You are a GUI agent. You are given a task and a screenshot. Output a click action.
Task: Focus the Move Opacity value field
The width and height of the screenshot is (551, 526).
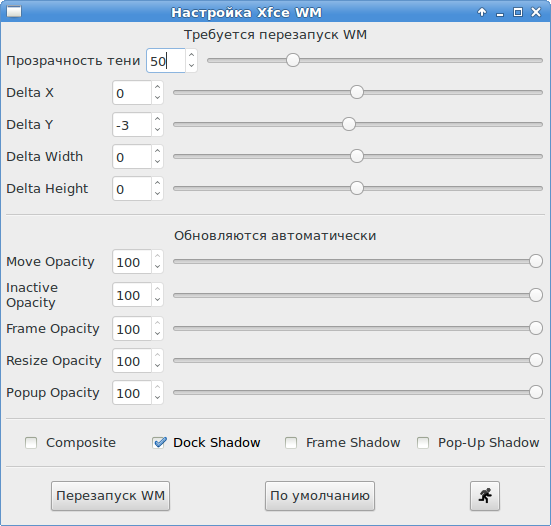(x=132, y=262)
